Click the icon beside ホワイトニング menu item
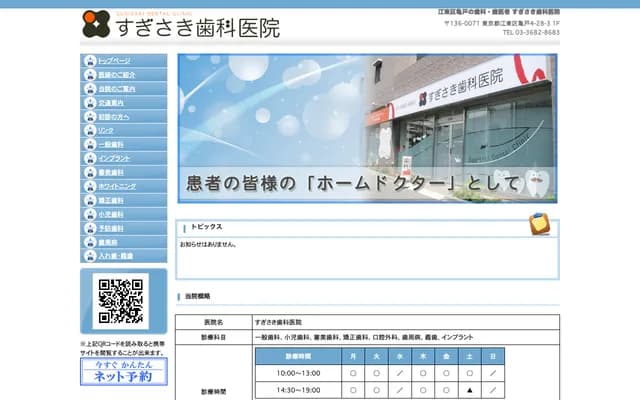The height and width of the screenshot is (400, 640). point(91,187)
